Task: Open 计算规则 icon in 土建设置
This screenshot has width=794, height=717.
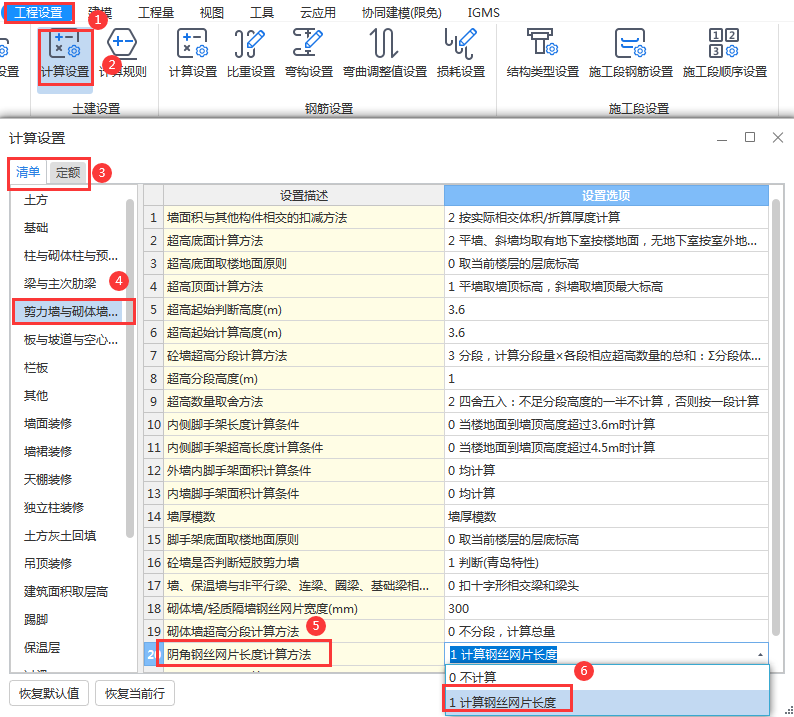Action: (123, 55)
